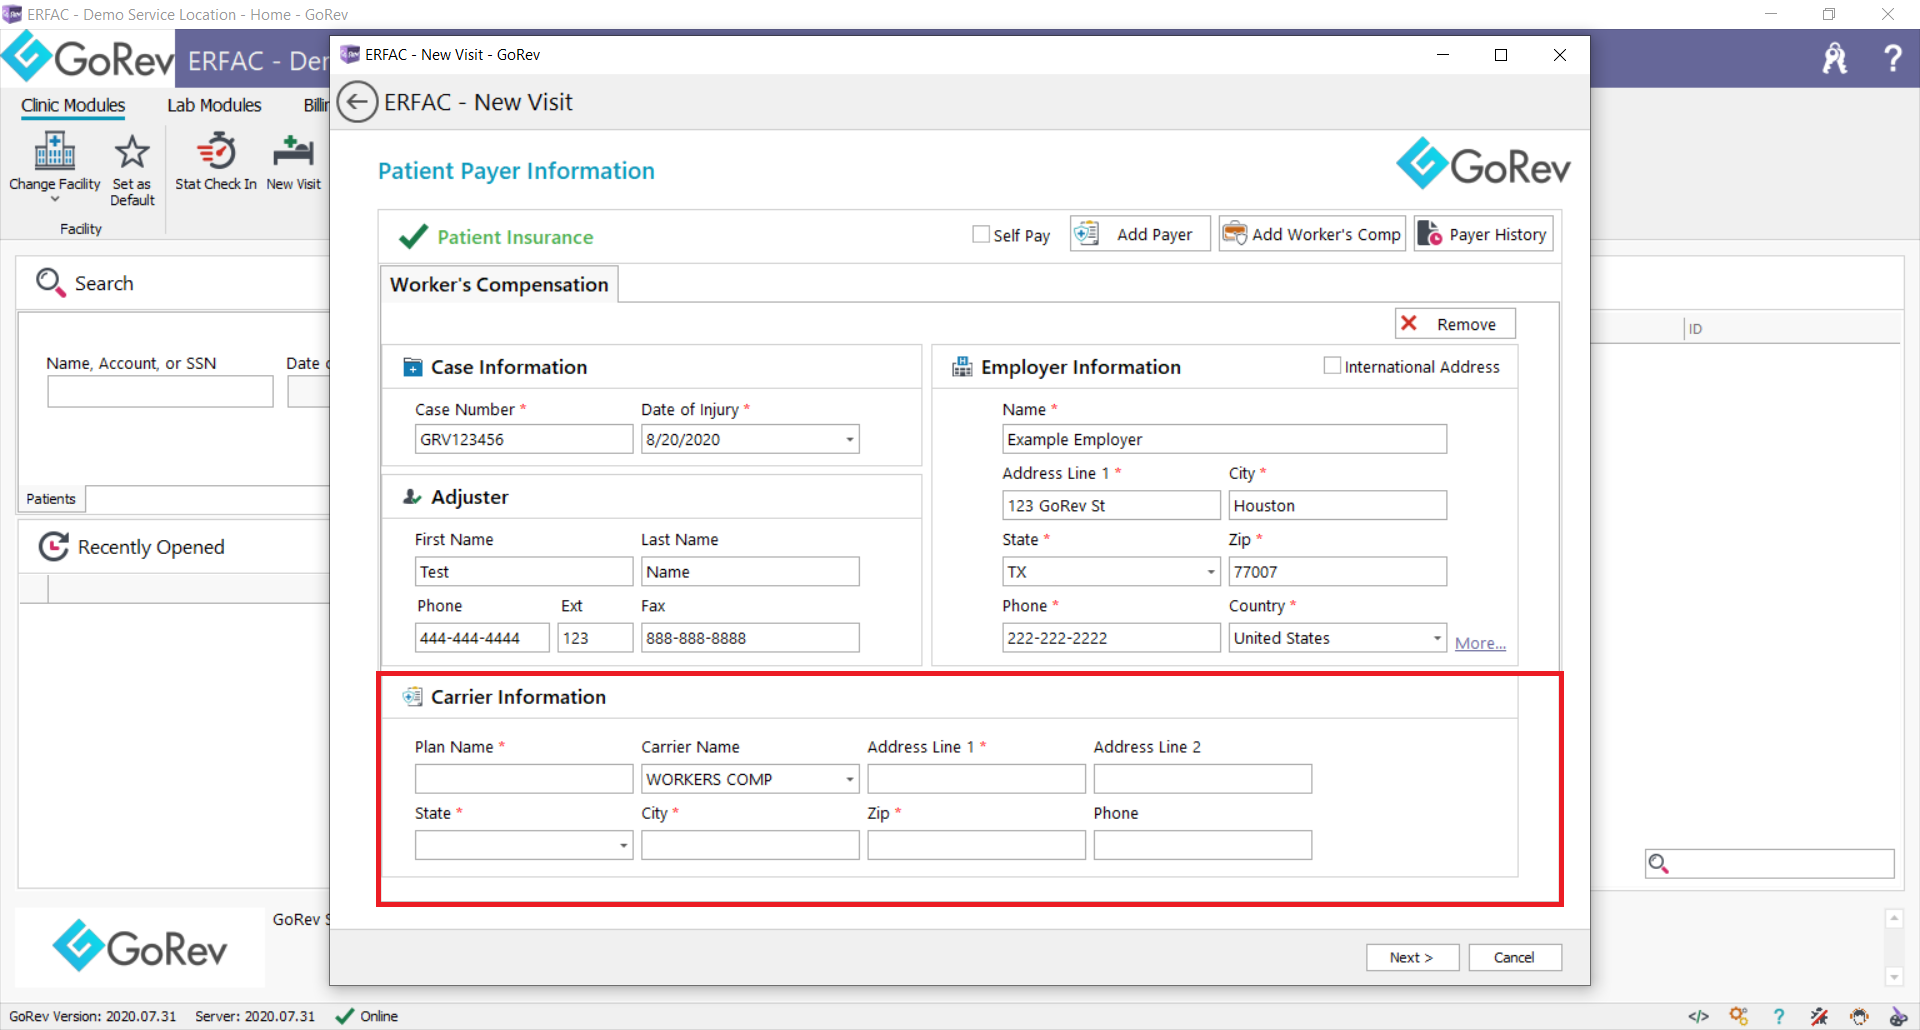Click the carrier Zip field

[976, 845]
